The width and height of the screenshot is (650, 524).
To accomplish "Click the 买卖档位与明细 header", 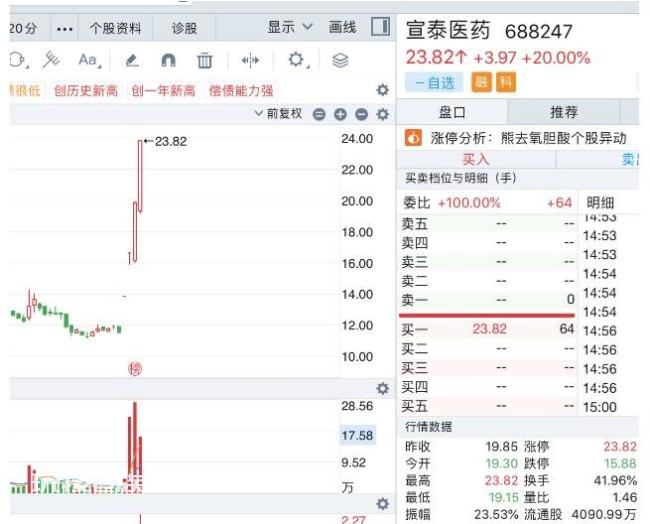I will (x=461, y=178).
